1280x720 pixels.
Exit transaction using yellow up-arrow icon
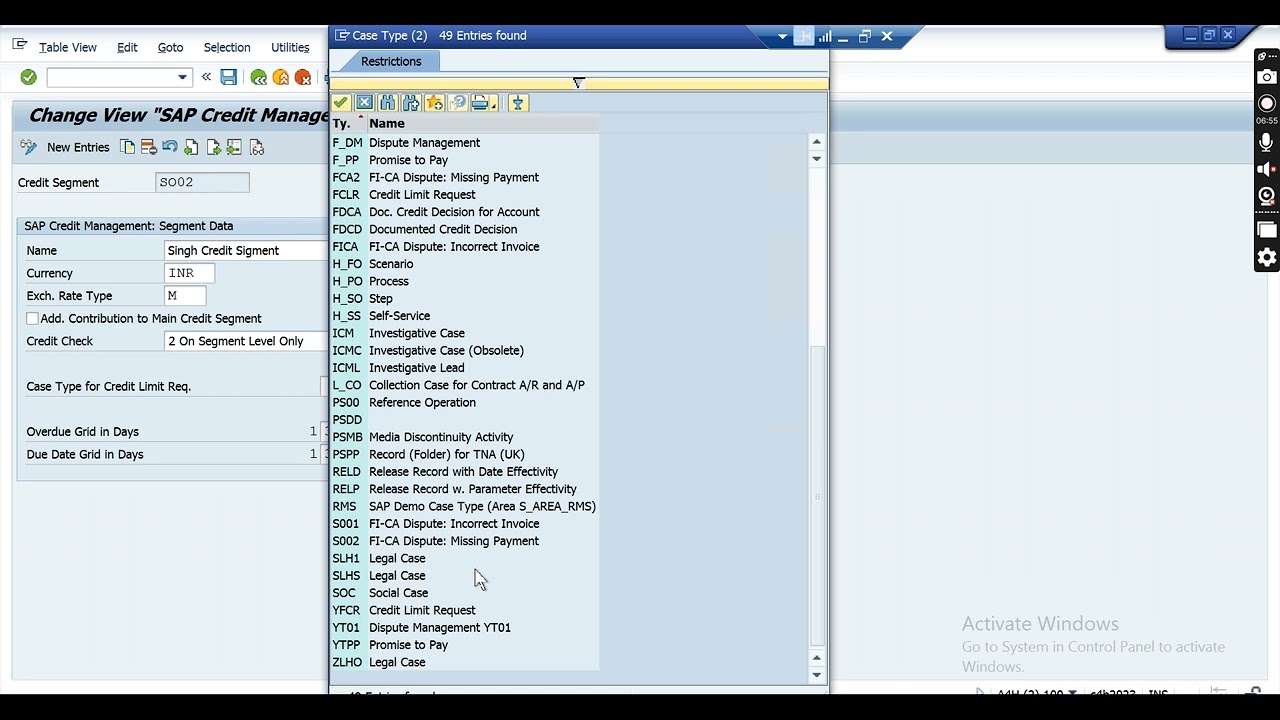281,77
